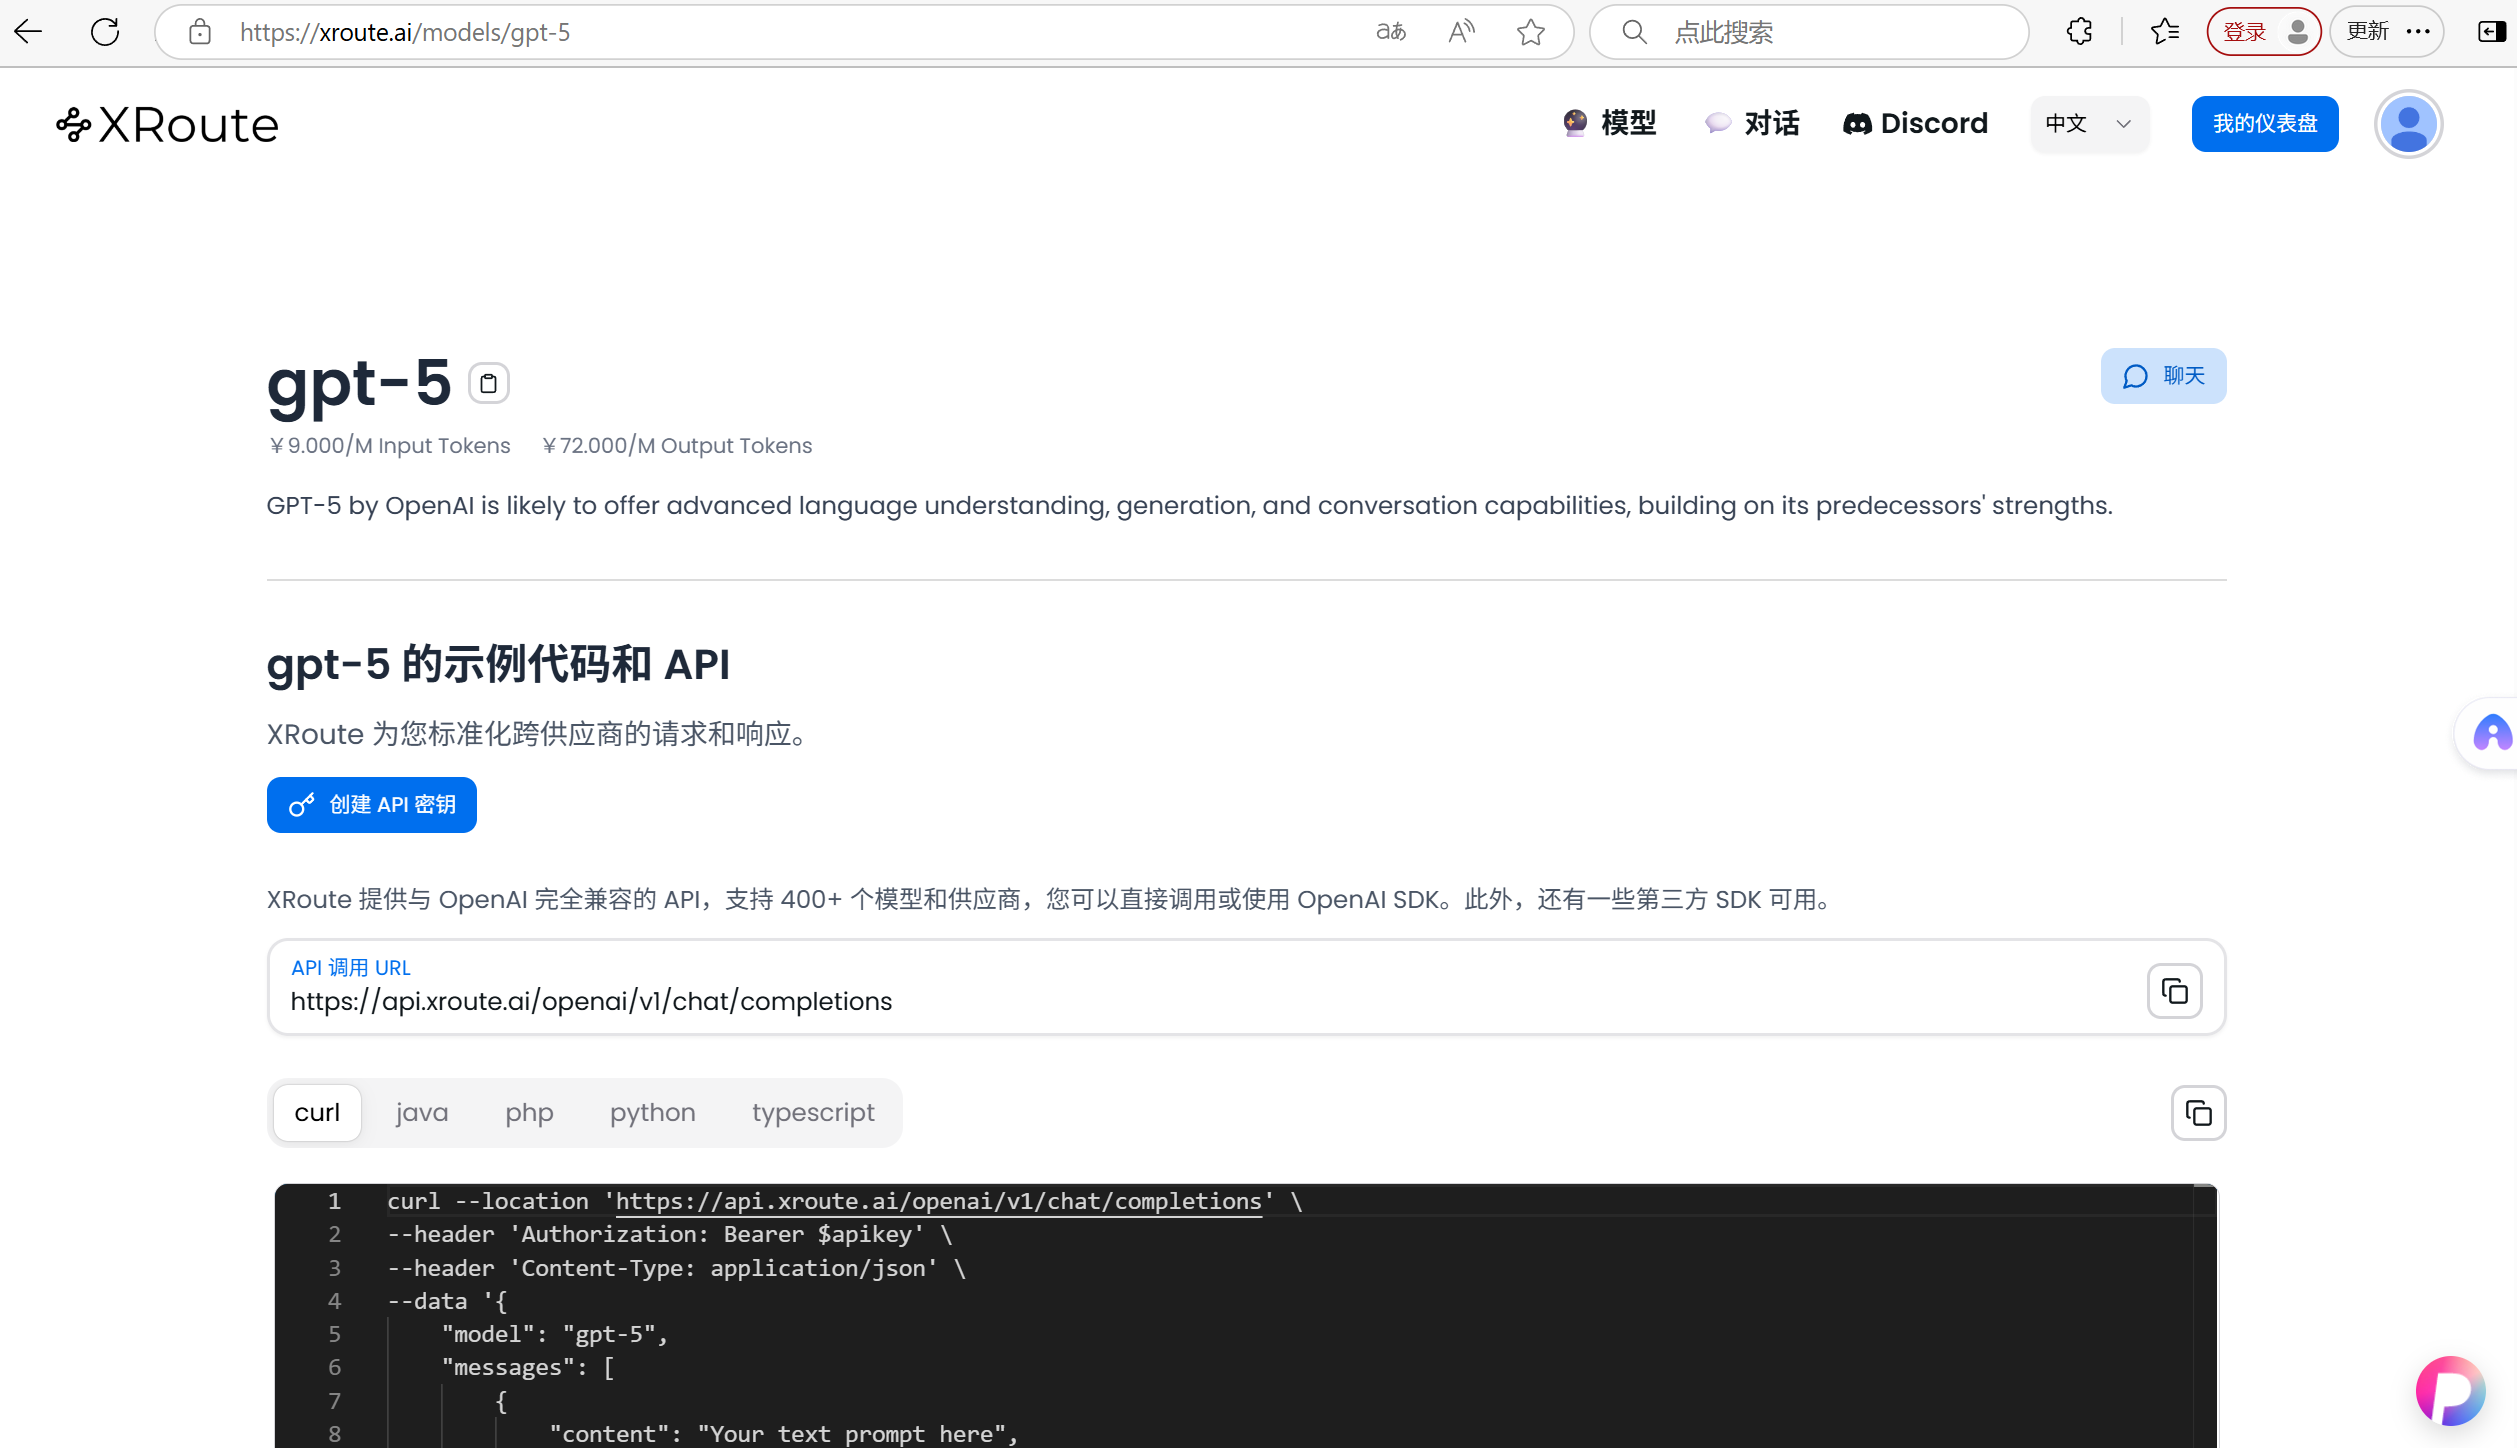This screenshot has width=2517, height=1448.
Task: Open the user avatar profile menu
Action: point(2408,124)
